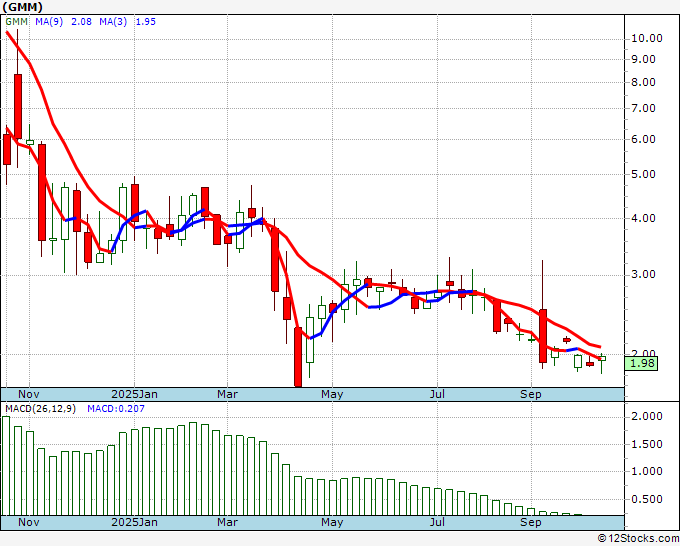The height and width of the screenshot is (546, 680).
Task: Click the MACD(26,12,9) indicator label
Action: coord(40,409)
